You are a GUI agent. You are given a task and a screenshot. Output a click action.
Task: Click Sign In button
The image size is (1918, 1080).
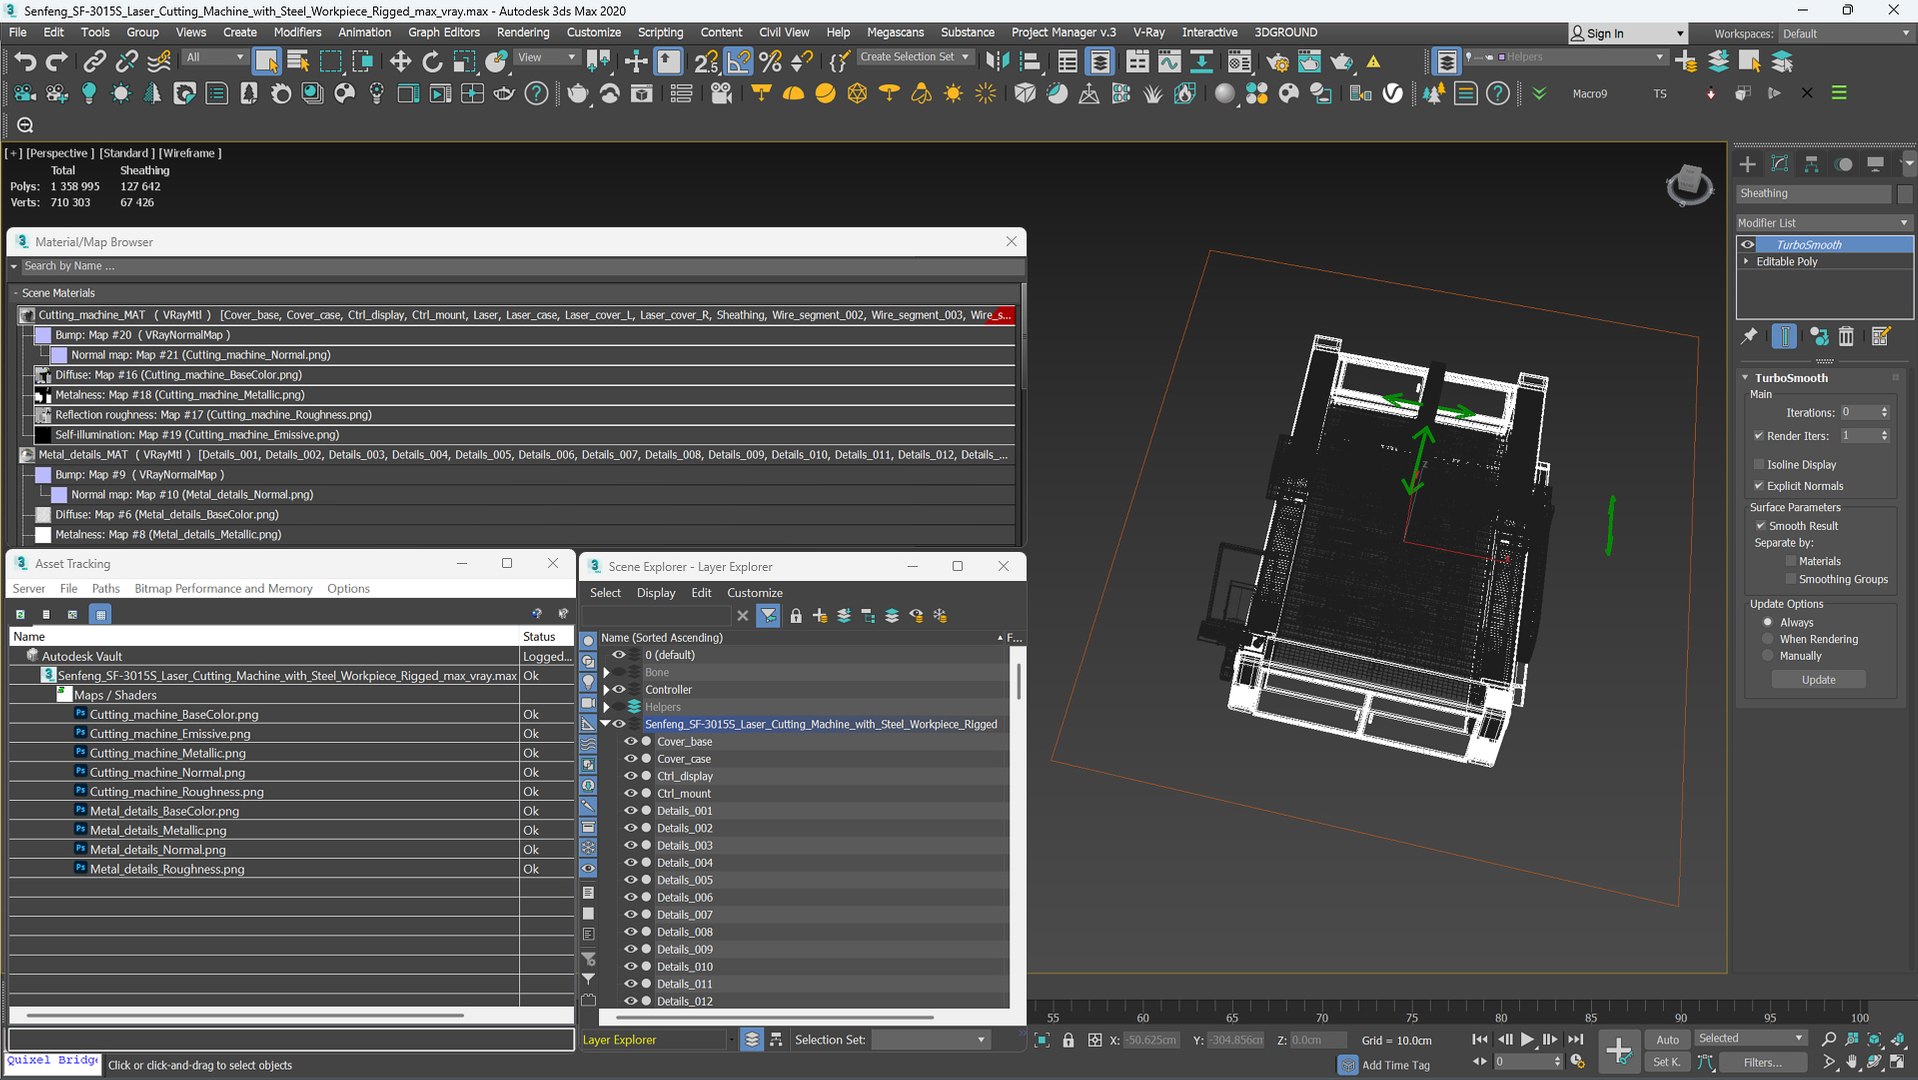pos(1627,33)
